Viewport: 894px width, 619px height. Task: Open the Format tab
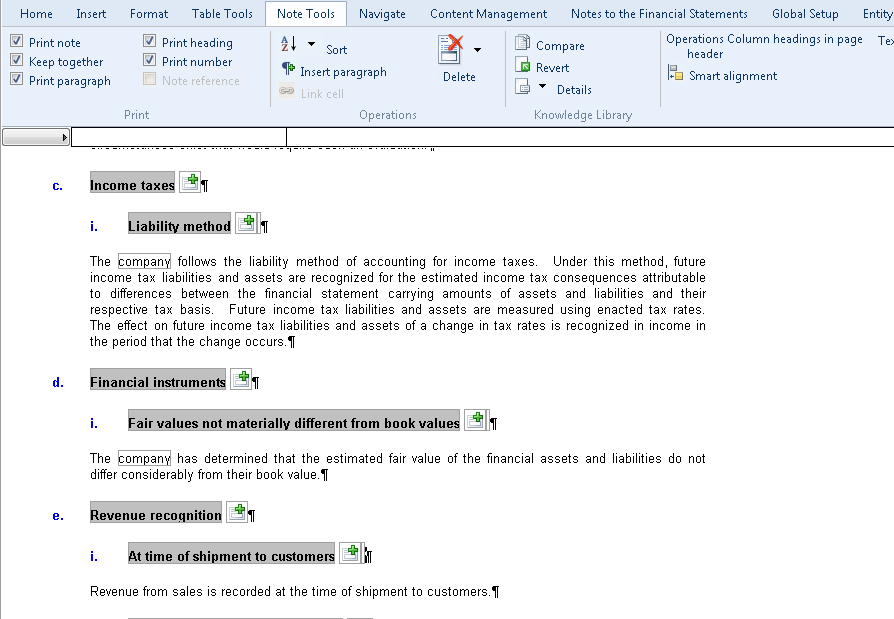[x=149, y=14]
